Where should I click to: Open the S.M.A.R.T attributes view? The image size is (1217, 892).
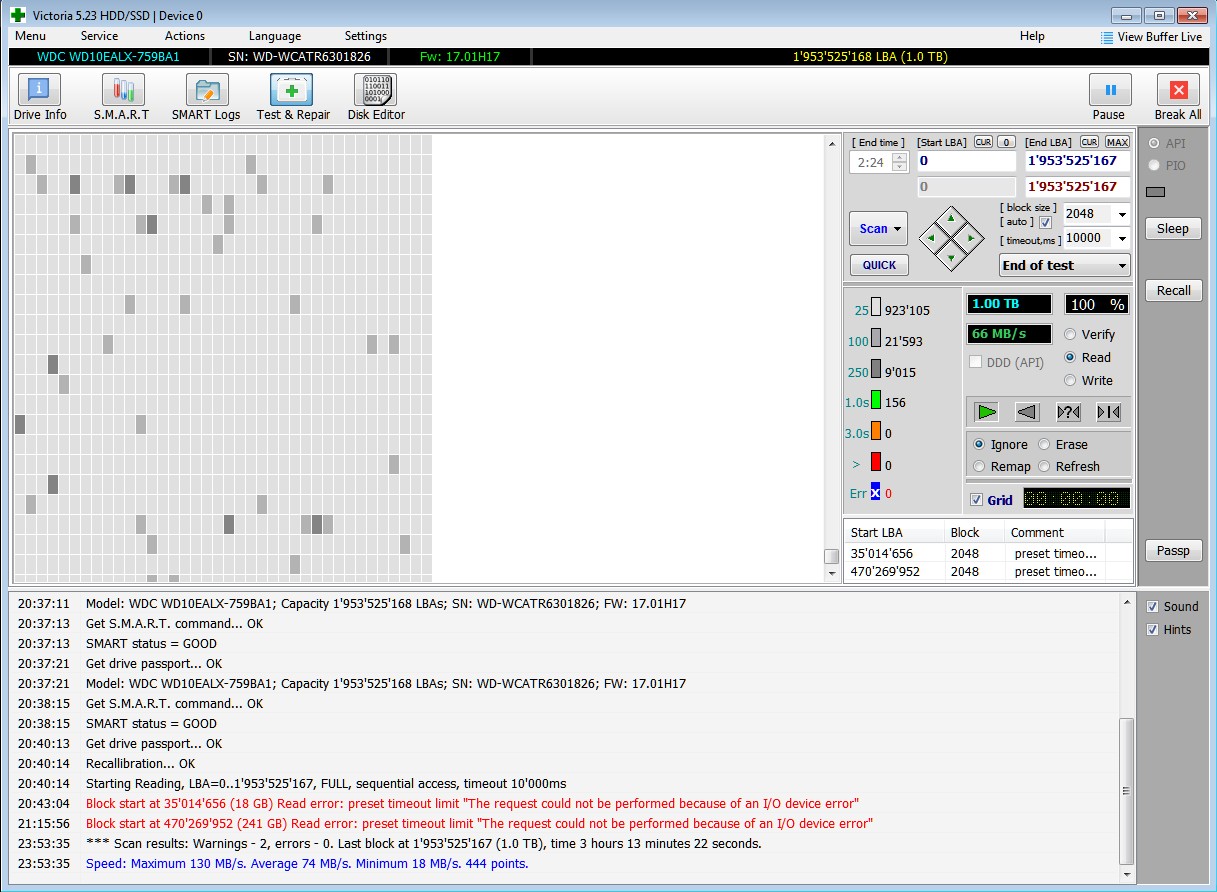coord(122,97)
